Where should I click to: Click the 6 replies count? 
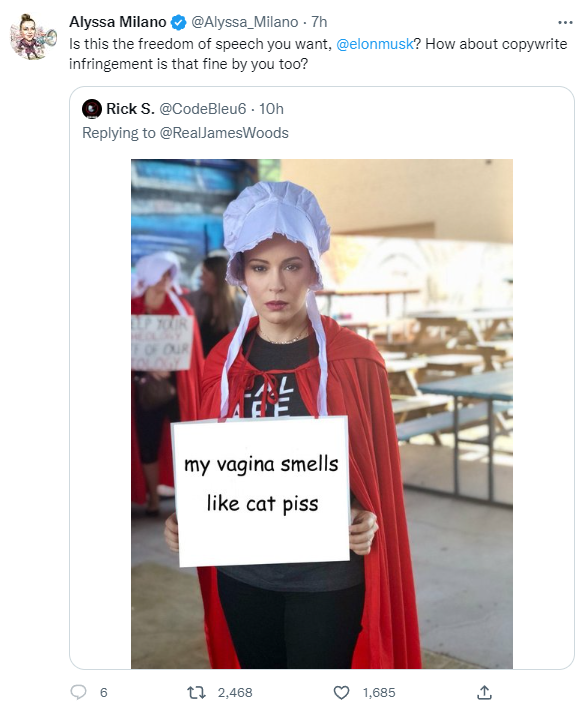[x=104, y=692]
